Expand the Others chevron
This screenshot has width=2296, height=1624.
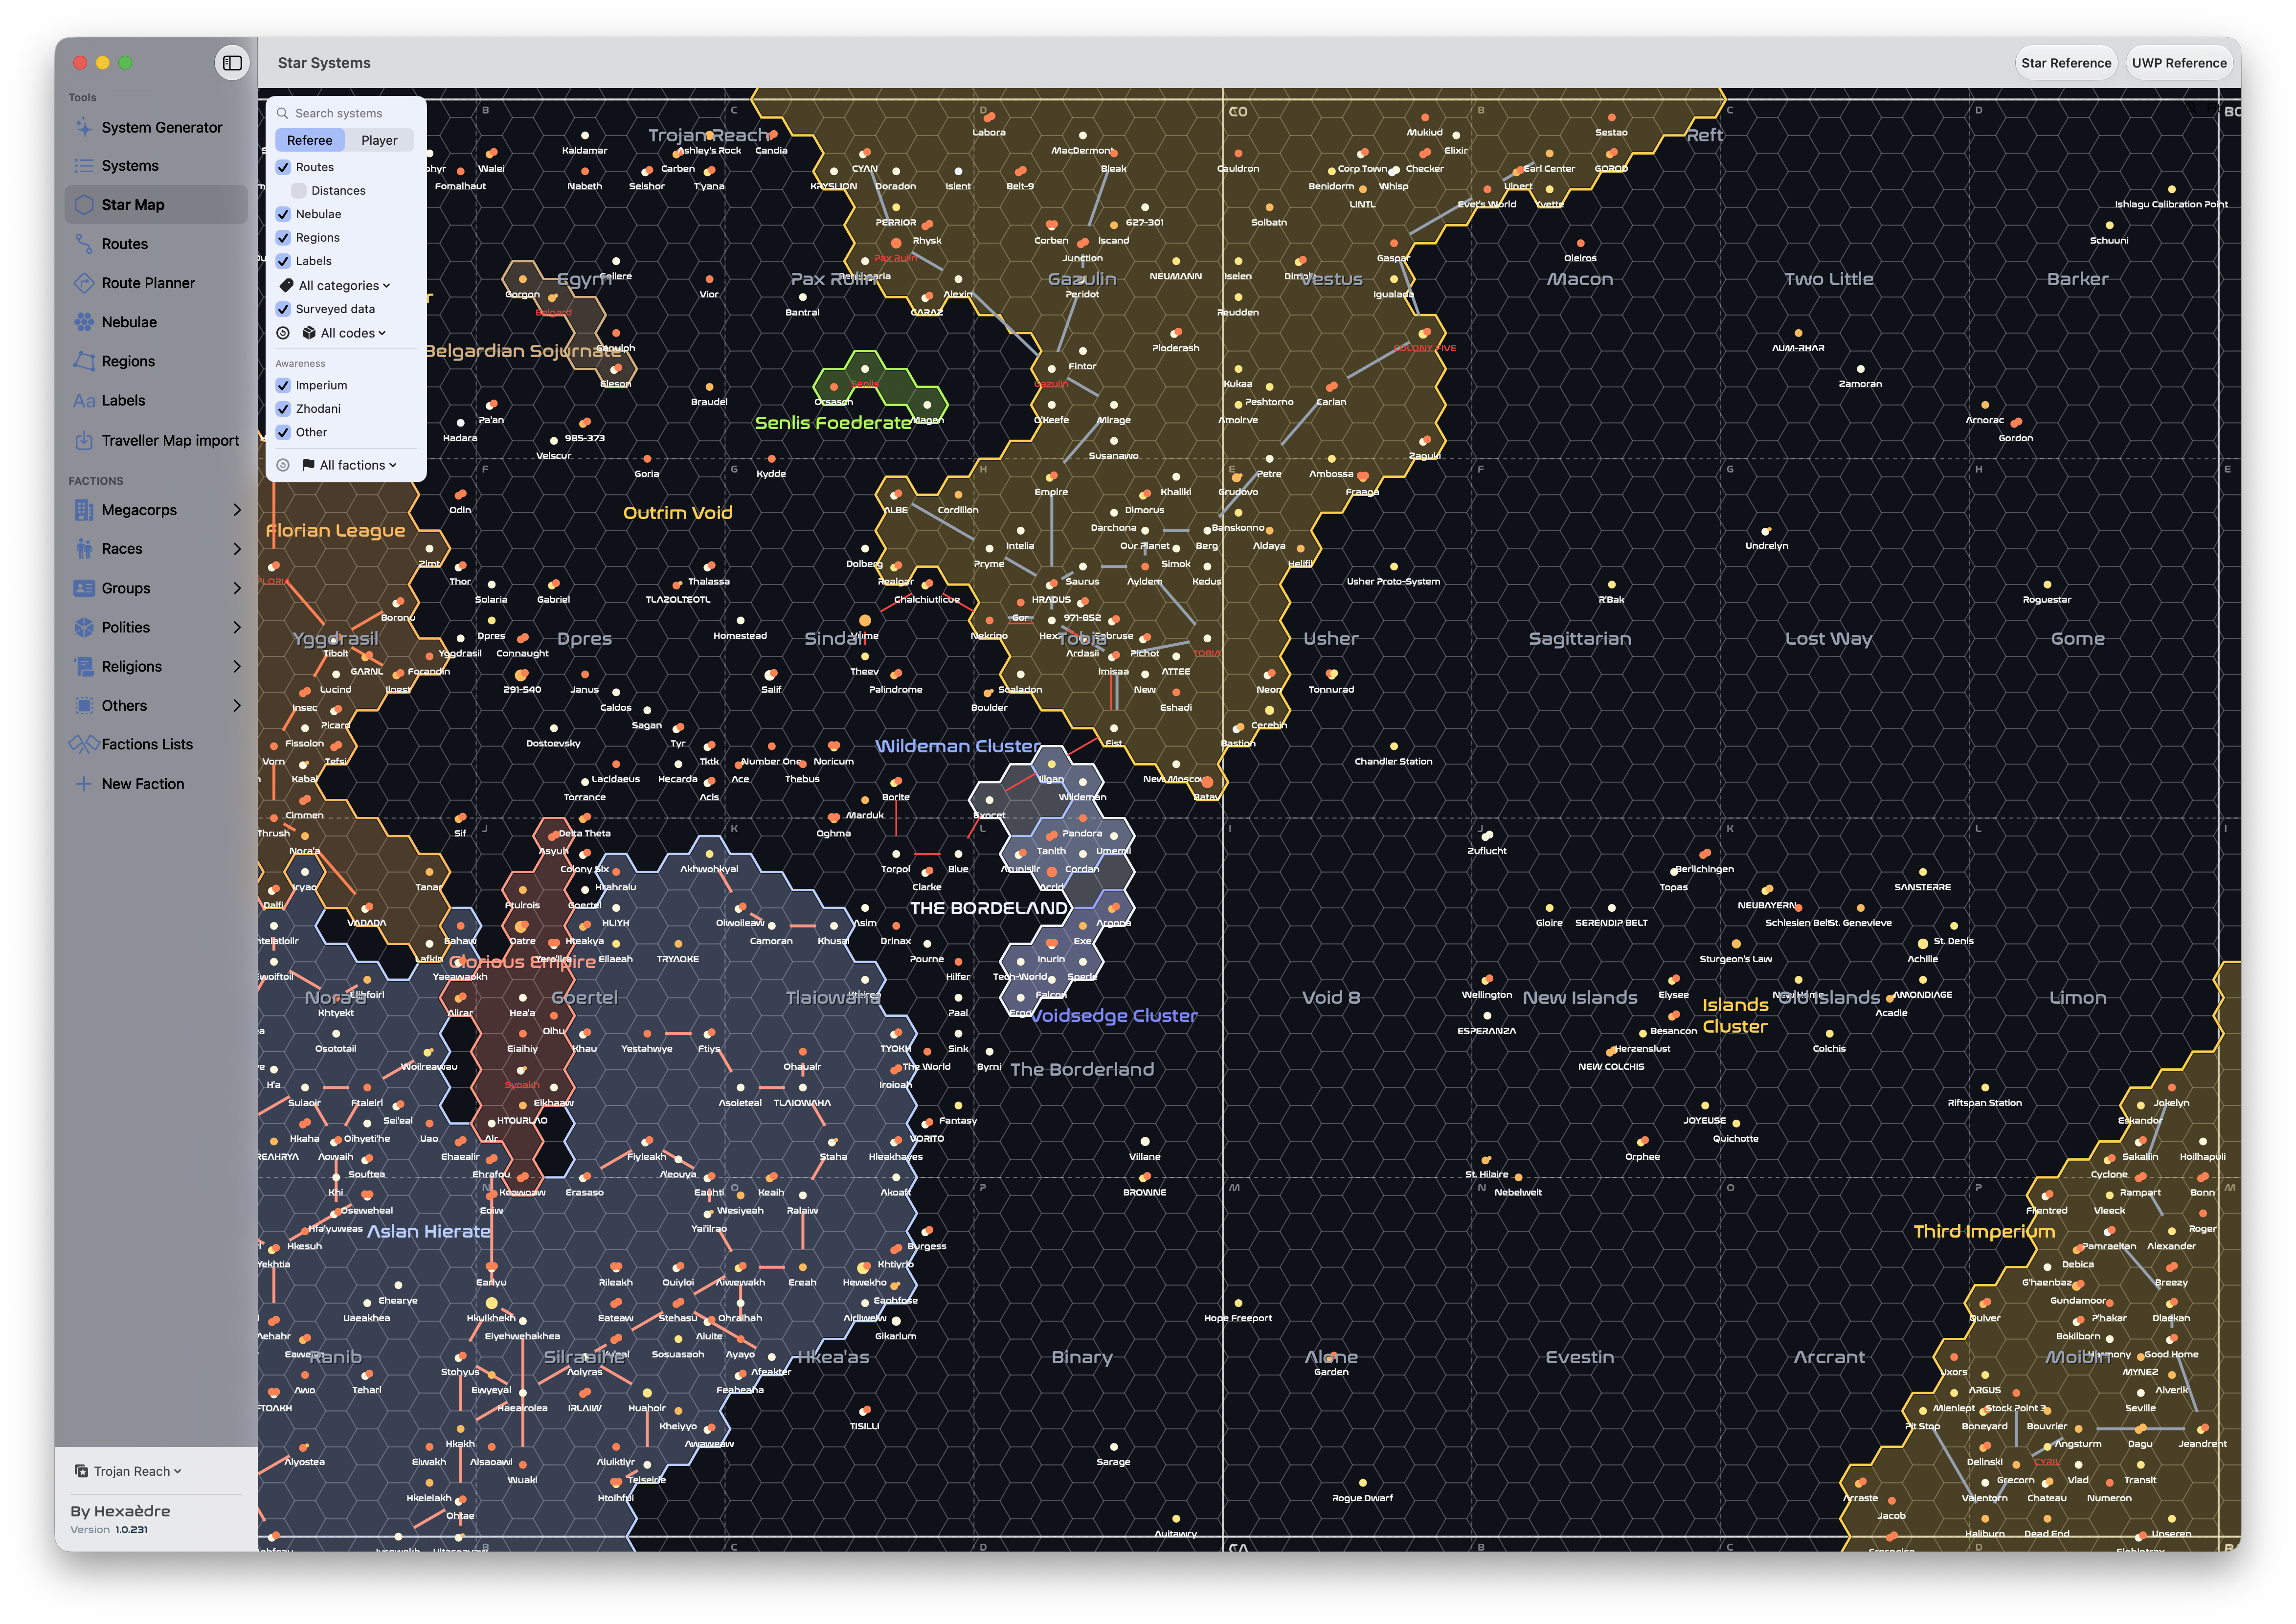237,706
